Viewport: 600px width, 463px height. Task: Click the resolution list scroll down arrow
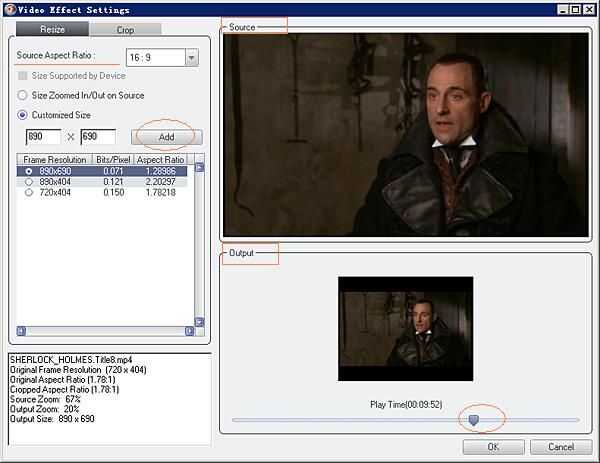(199, 322)
